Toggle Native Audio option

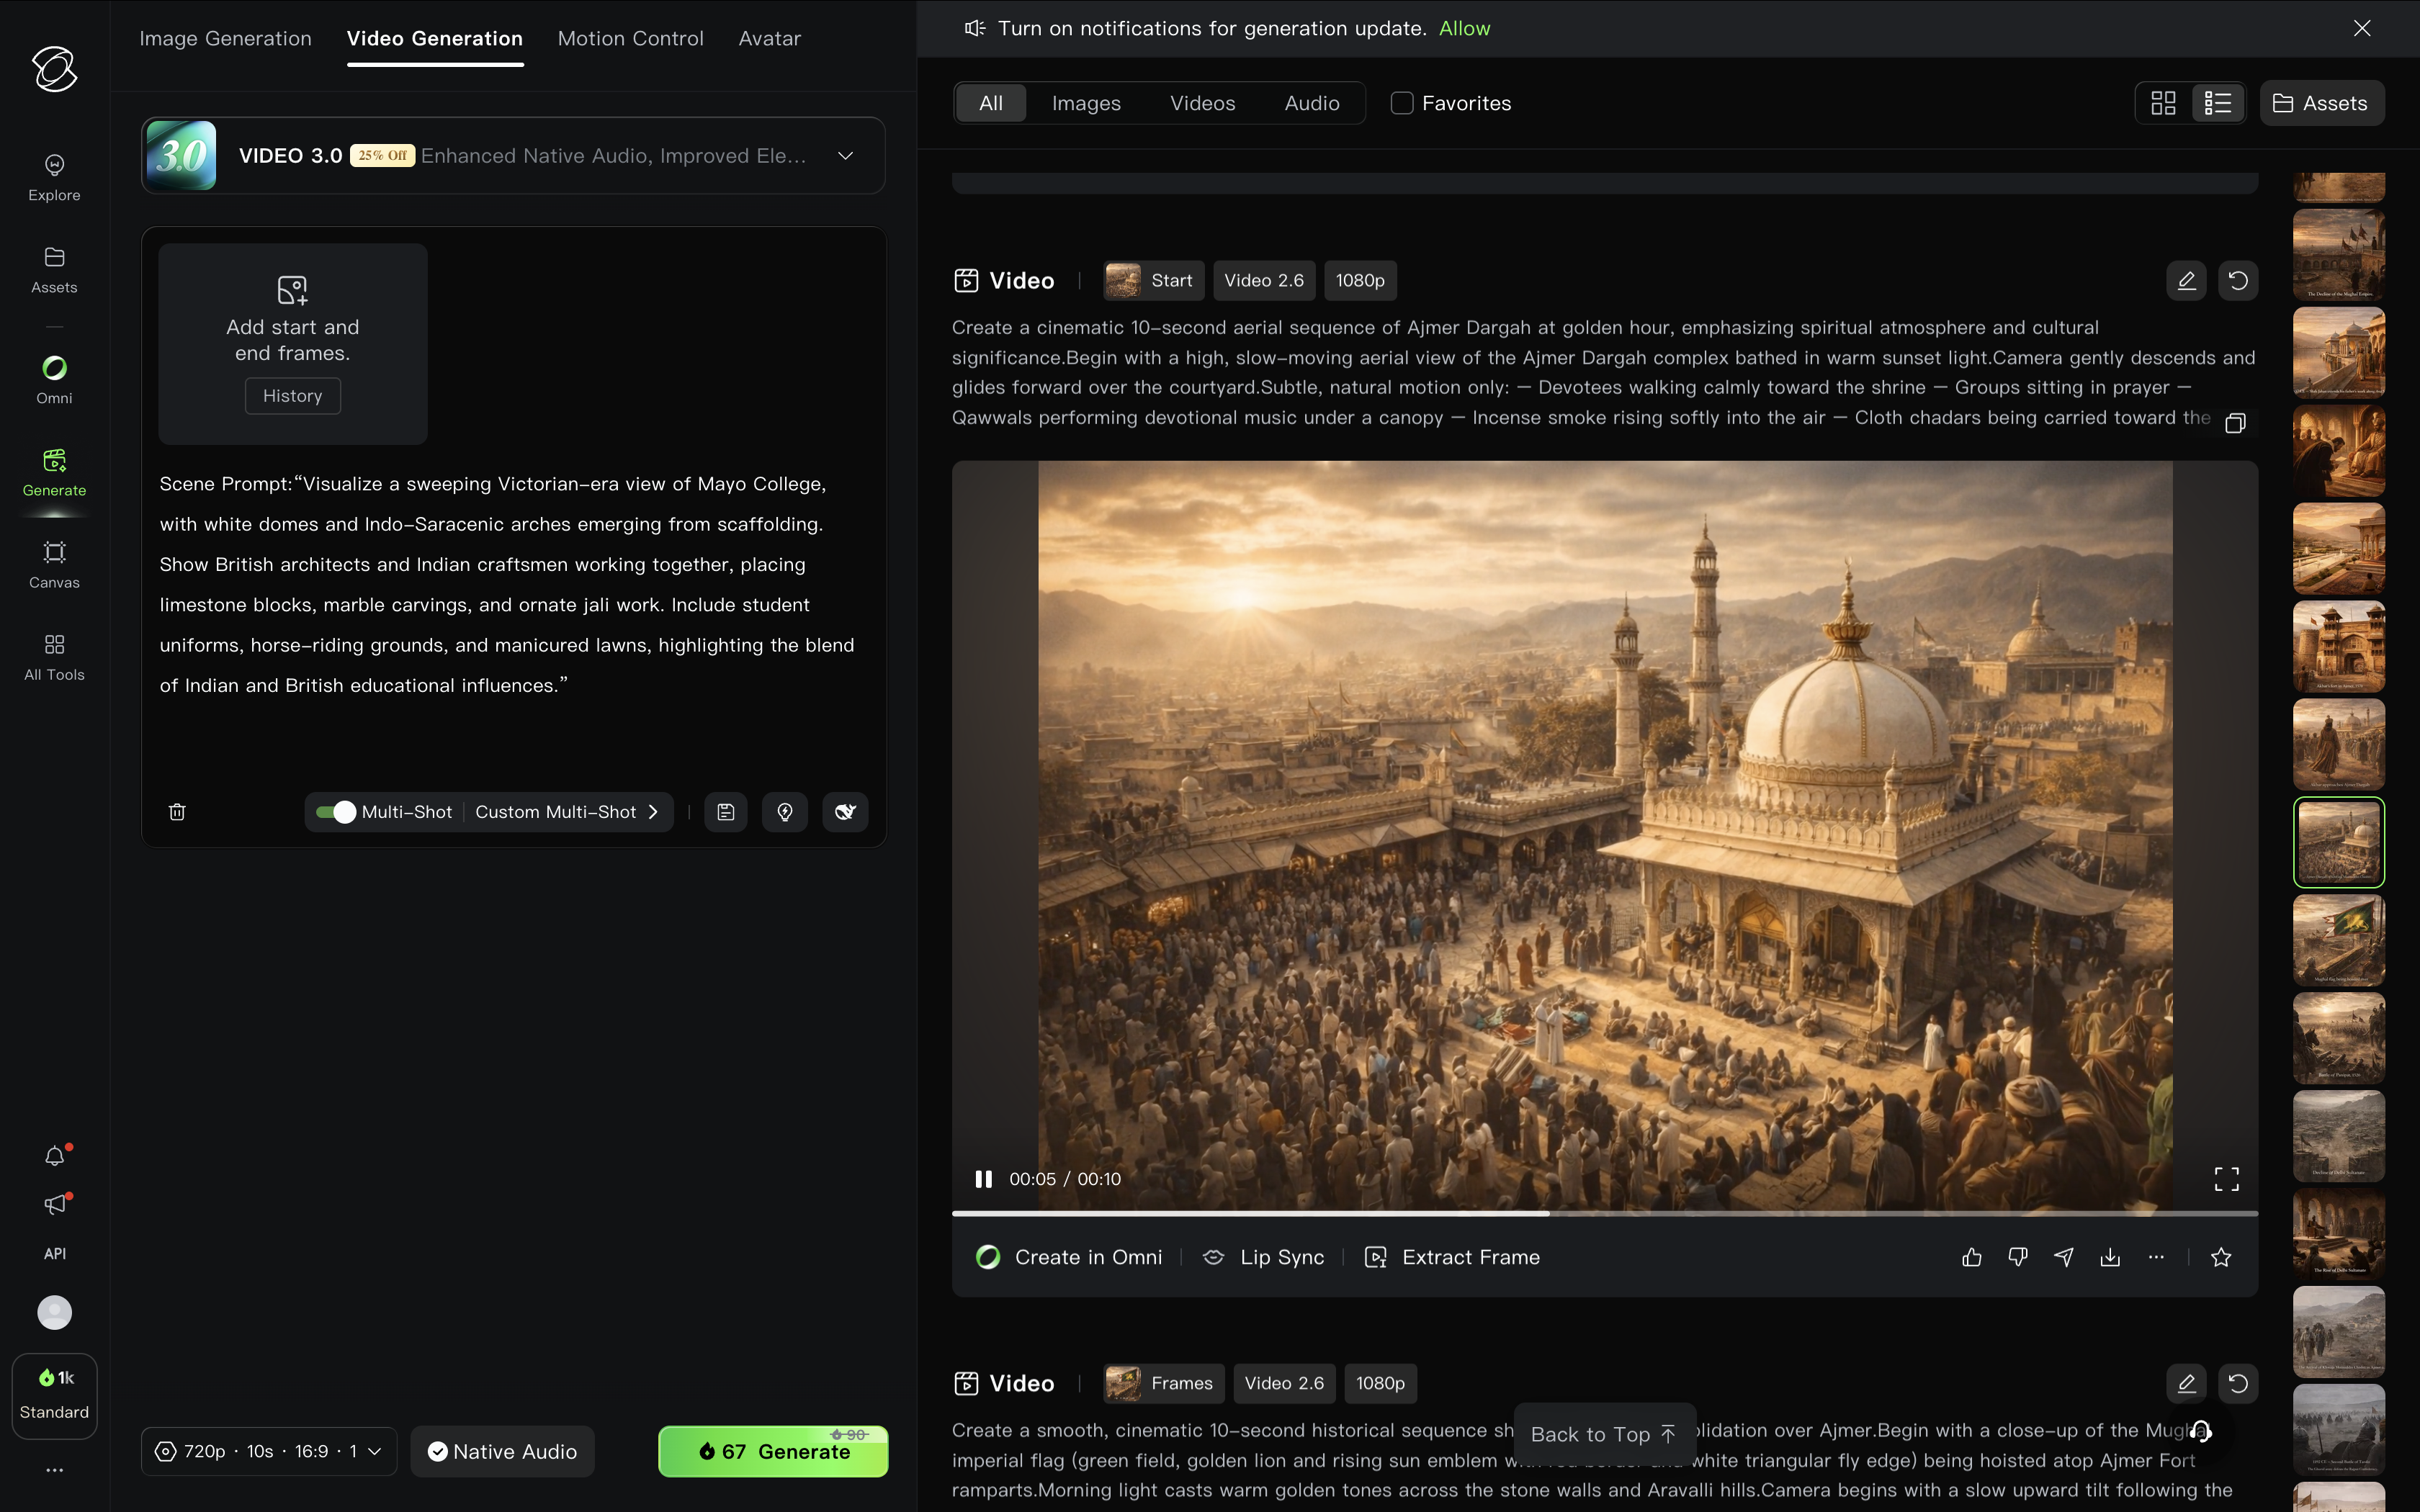503,1451
